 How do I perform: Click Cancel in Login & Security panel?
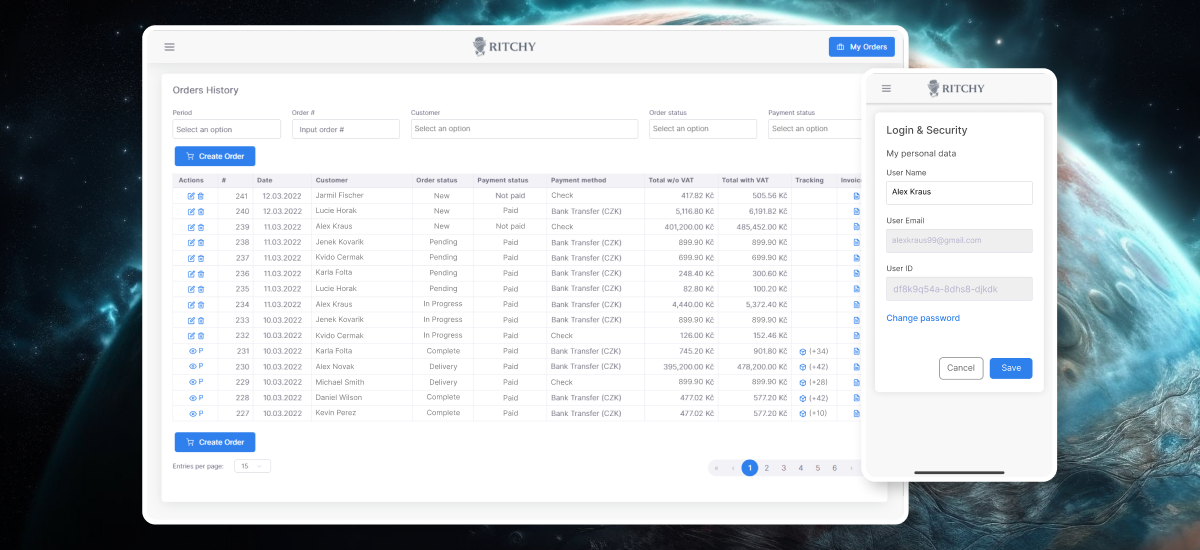click(x=961, y=368)
